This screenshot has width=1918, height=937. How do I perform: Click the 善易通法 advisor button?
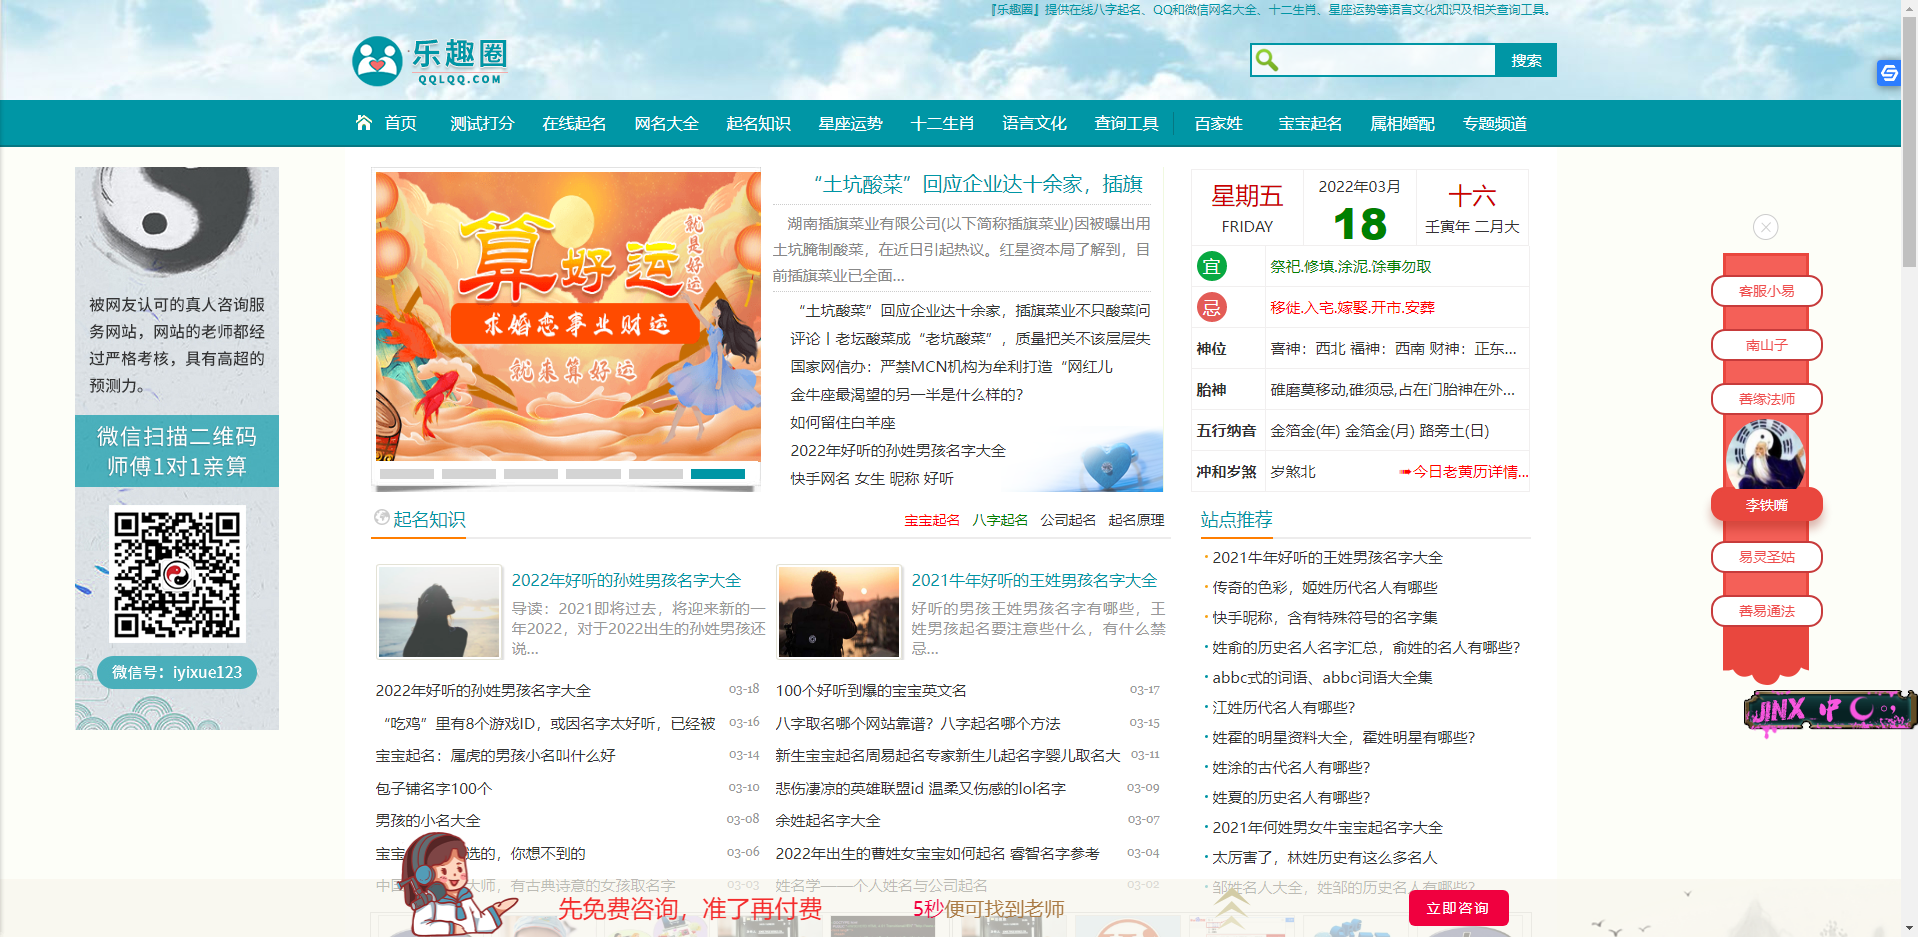click(x=1766, y=611)
